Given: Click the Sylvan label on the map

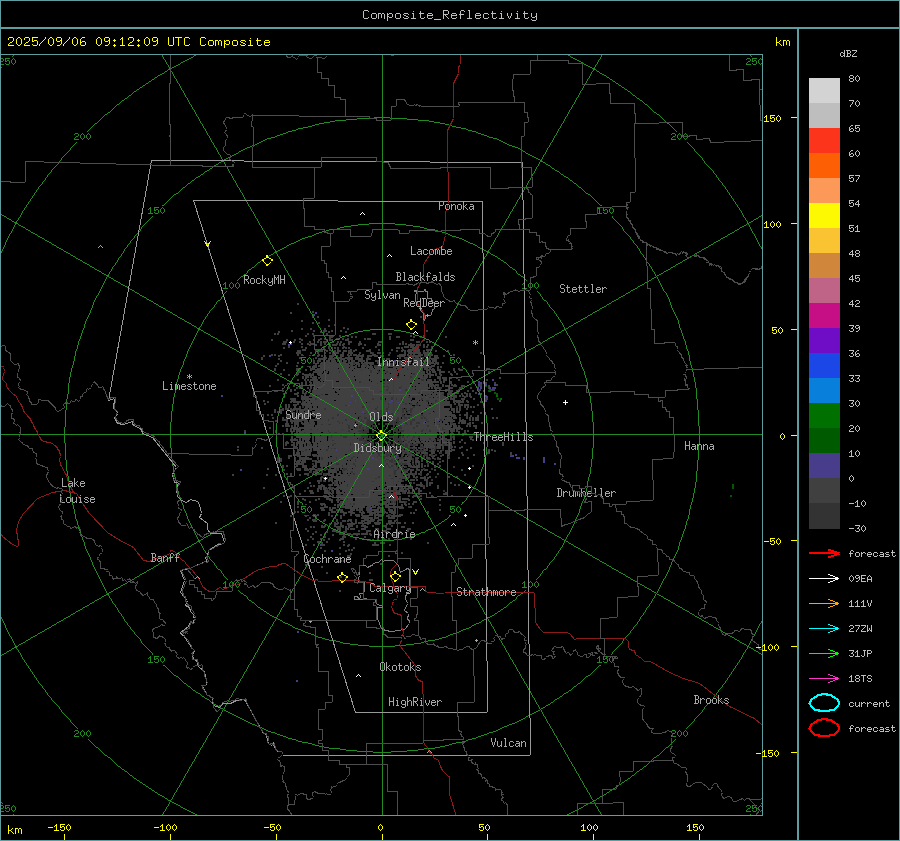Looking at the screenshot, I should coord(382,295).
